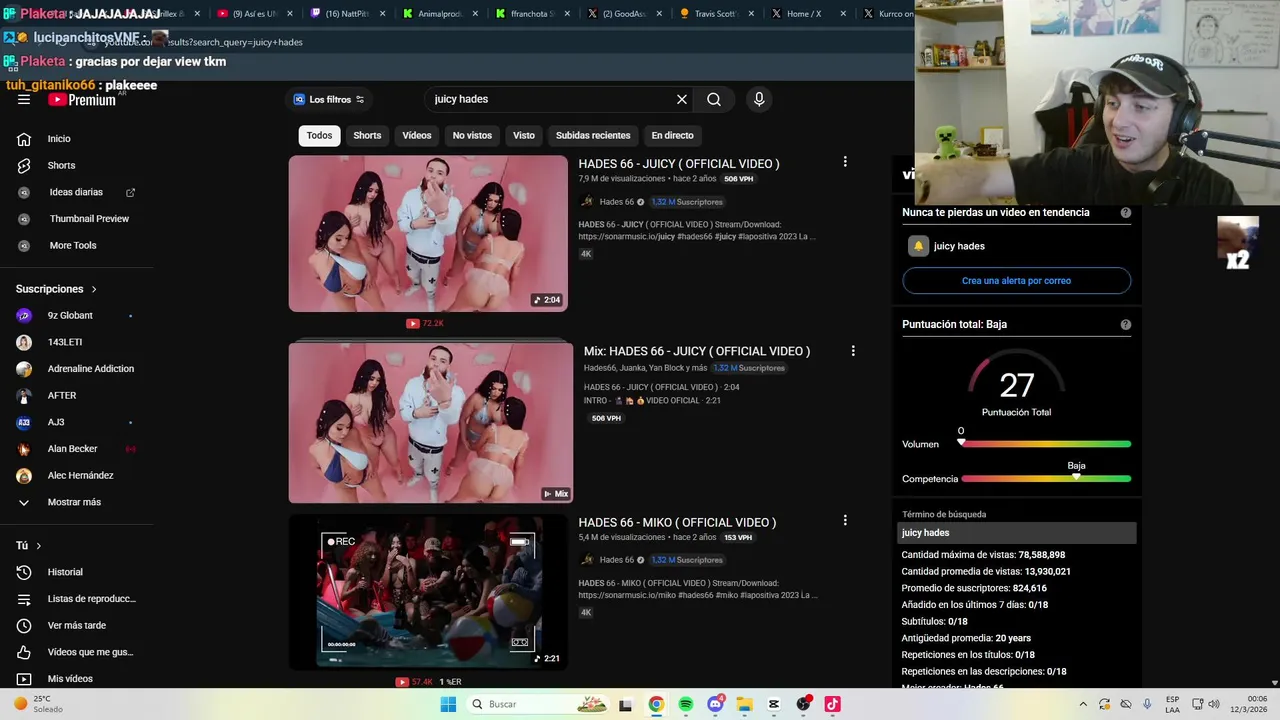
Task: Open Hades 66 channel under JUICY video
Action: click(x=616, y=202)
